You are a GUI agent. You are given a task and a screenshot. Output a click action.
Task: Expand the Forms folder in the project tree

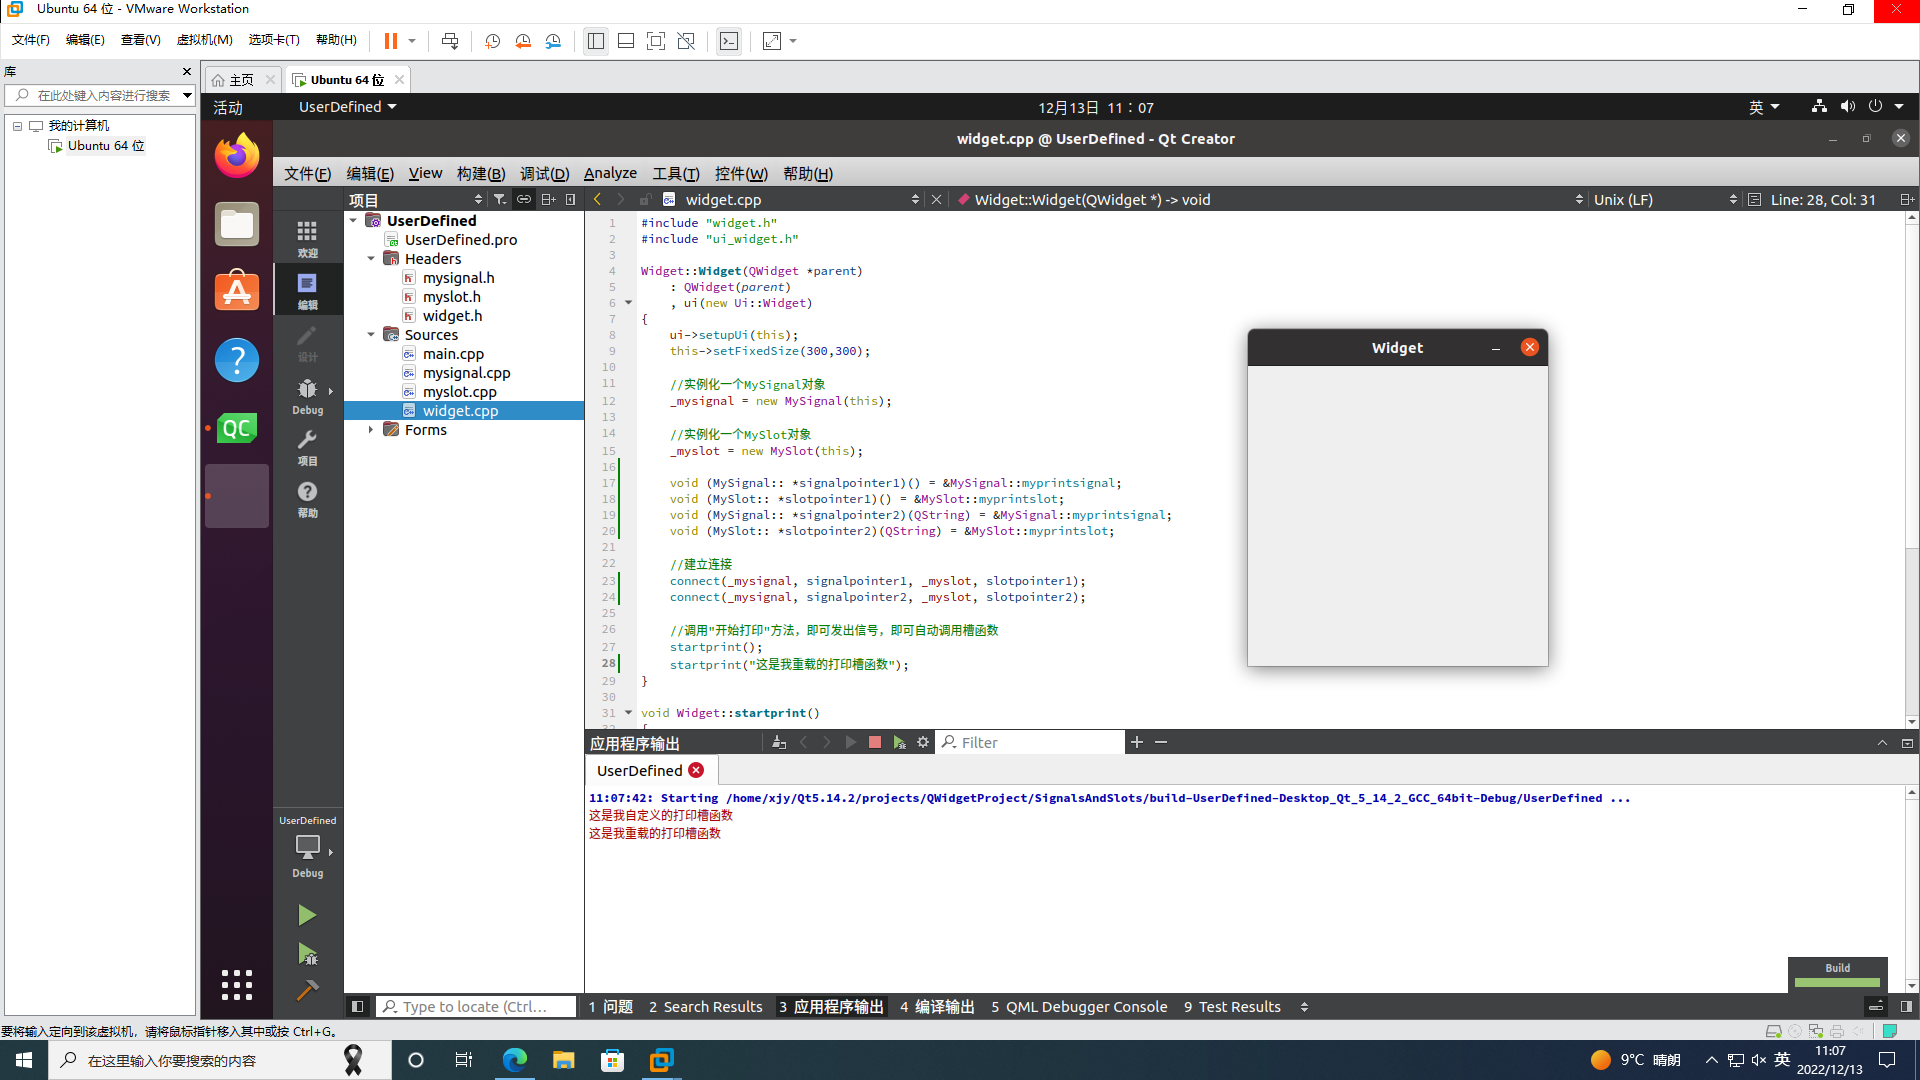[371, 430]
